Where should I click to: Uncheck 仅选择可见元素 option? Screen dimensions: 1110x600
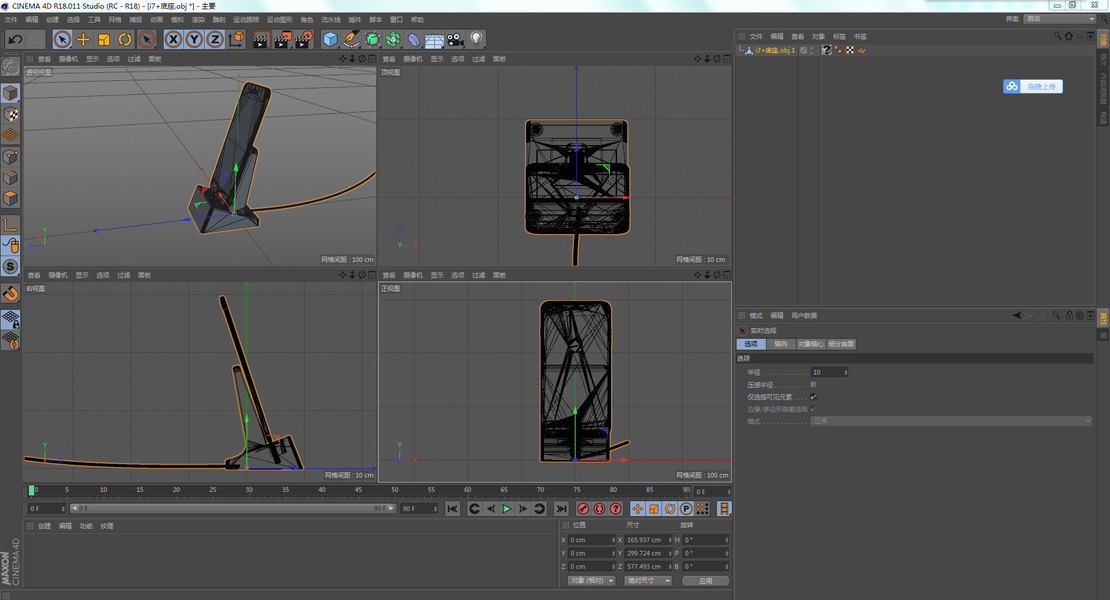click(813, 396)
